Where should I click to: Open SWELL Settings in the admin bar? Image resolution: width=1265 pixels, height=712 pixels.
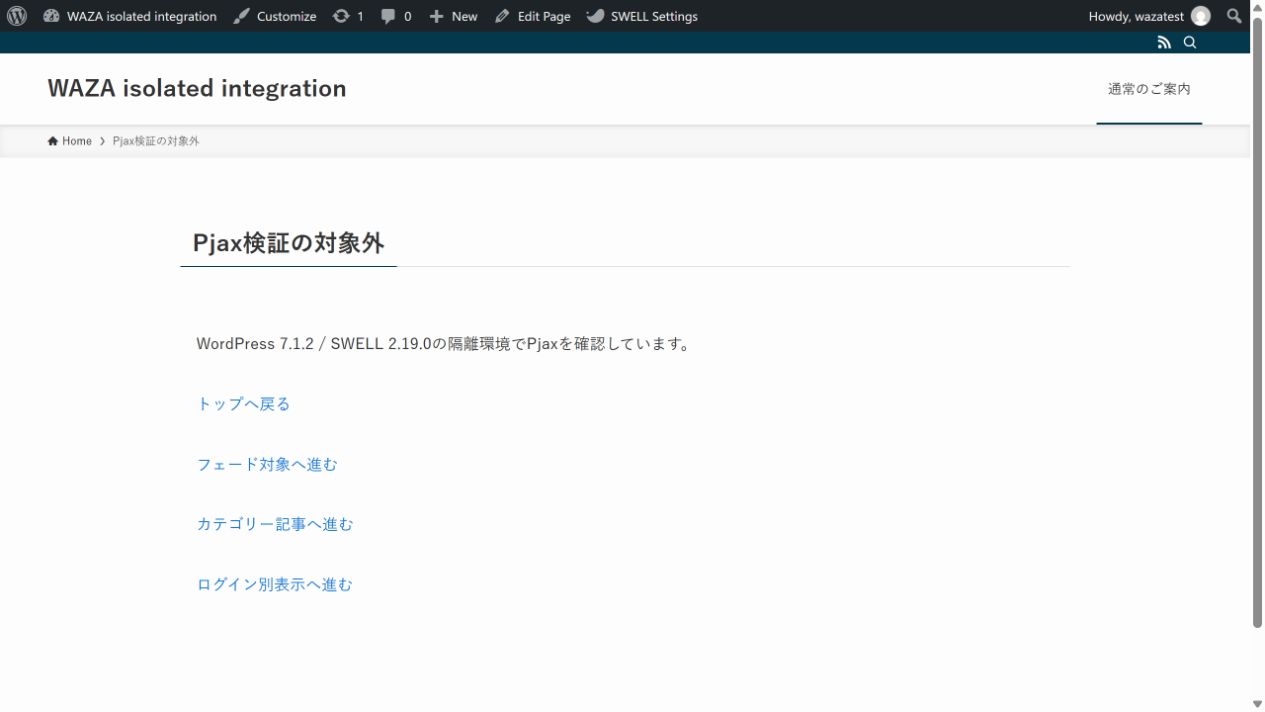pyautogui.click(x=642, y=16)
